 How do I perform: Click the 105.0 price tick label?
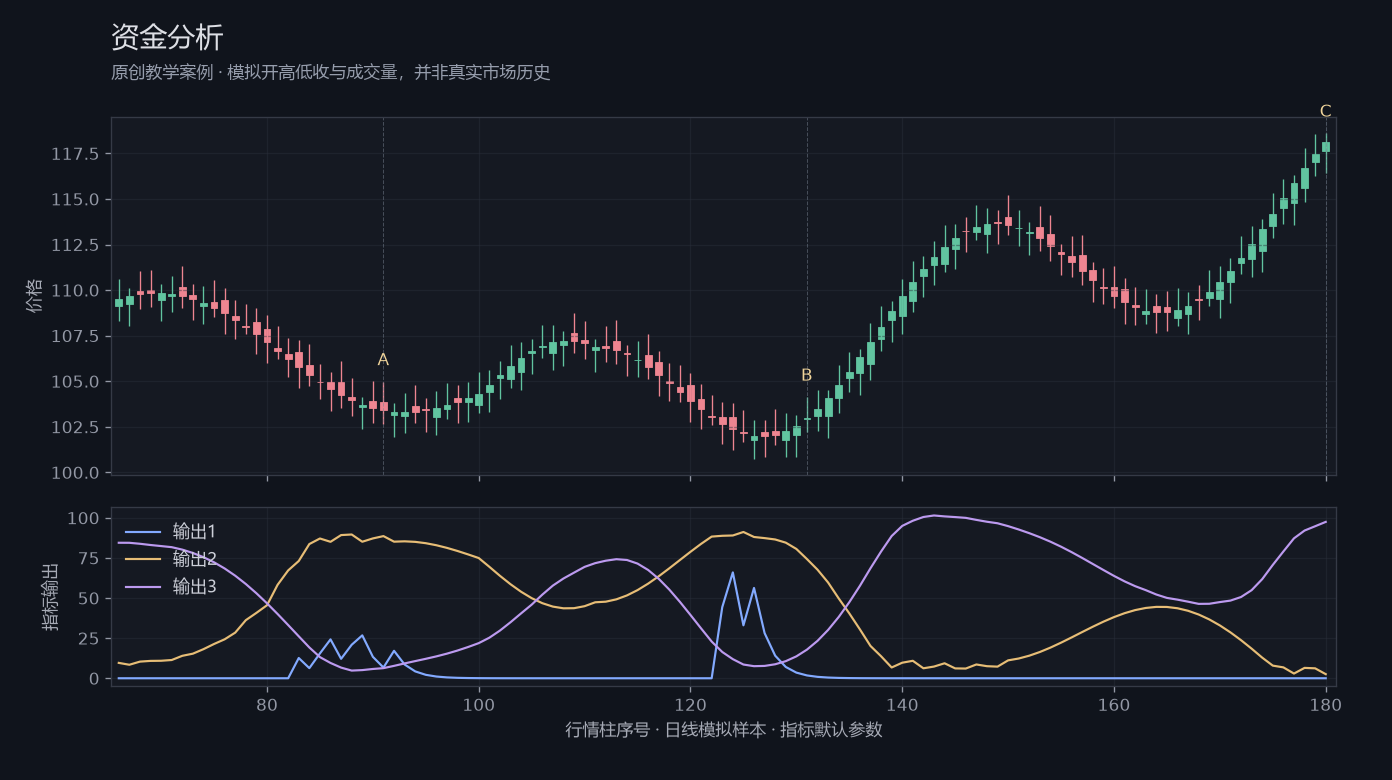[75, 382]
